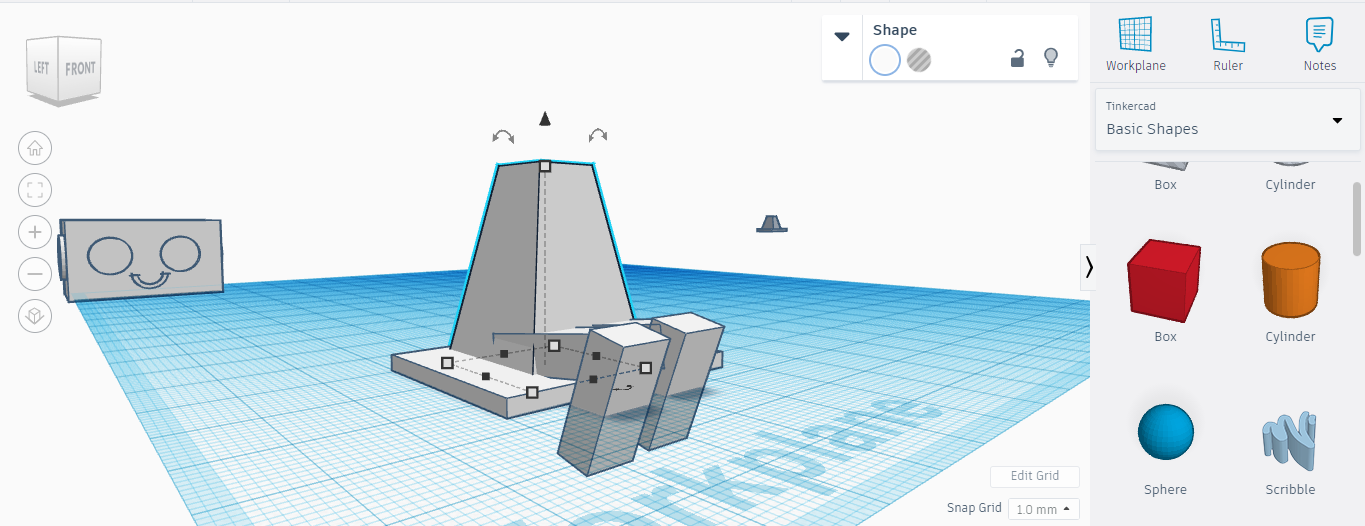Click the shapes panel scrollbar
Image resolution: width=1365 pixels, height=526 pixels.
click(1357, 219)
